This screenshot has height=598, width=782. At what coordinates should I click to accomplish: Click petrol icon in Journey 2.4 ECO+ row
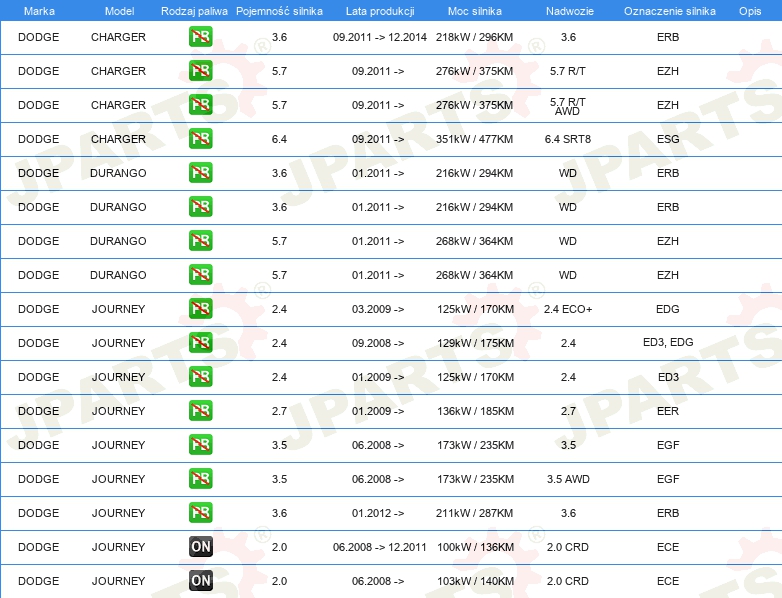pos(200,309)
